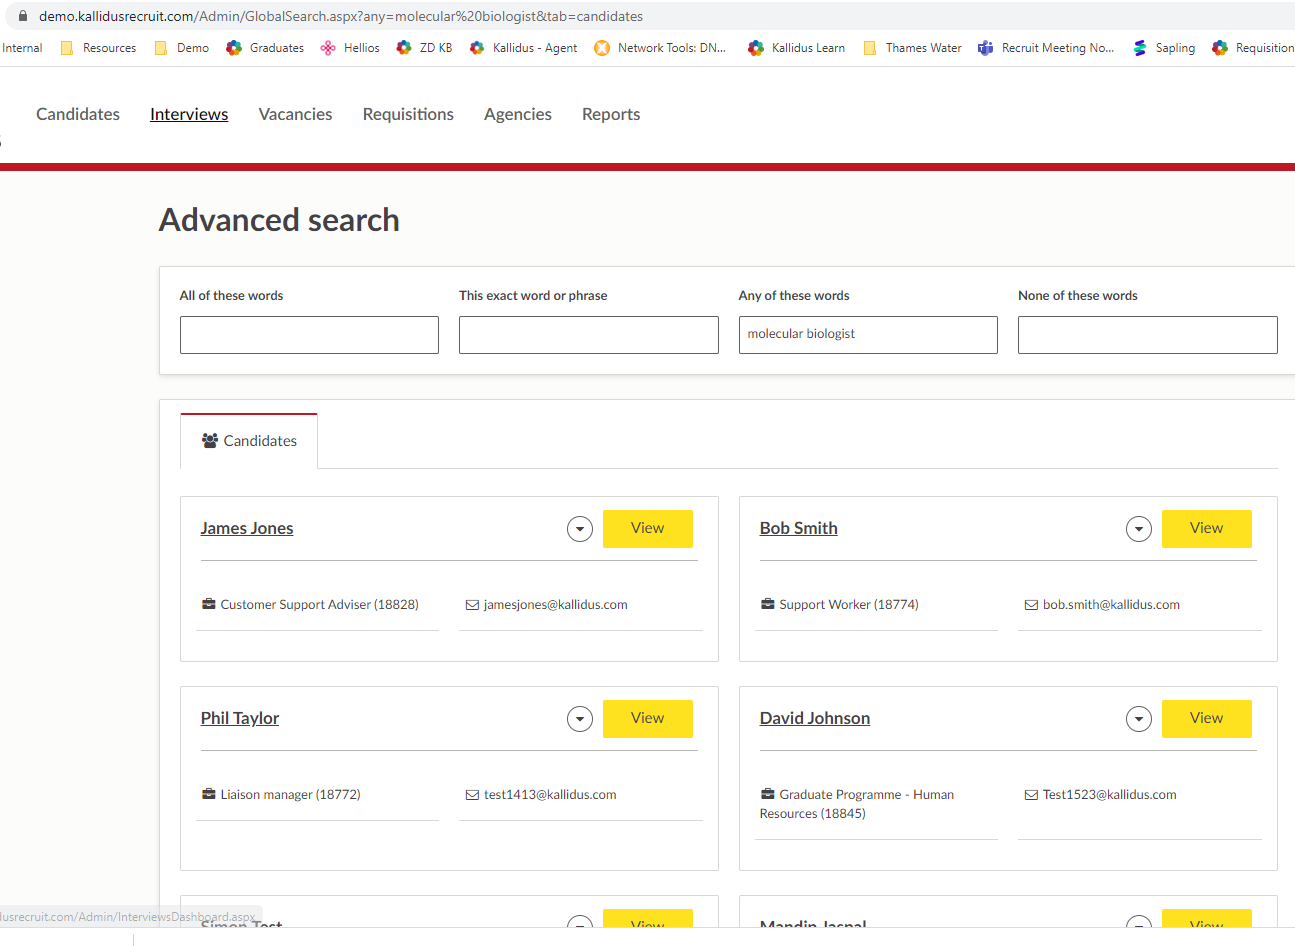Expand the dropdown arrow for James Jones
This screenshot has width=1295, height=946.
click(x=580, y=529)
